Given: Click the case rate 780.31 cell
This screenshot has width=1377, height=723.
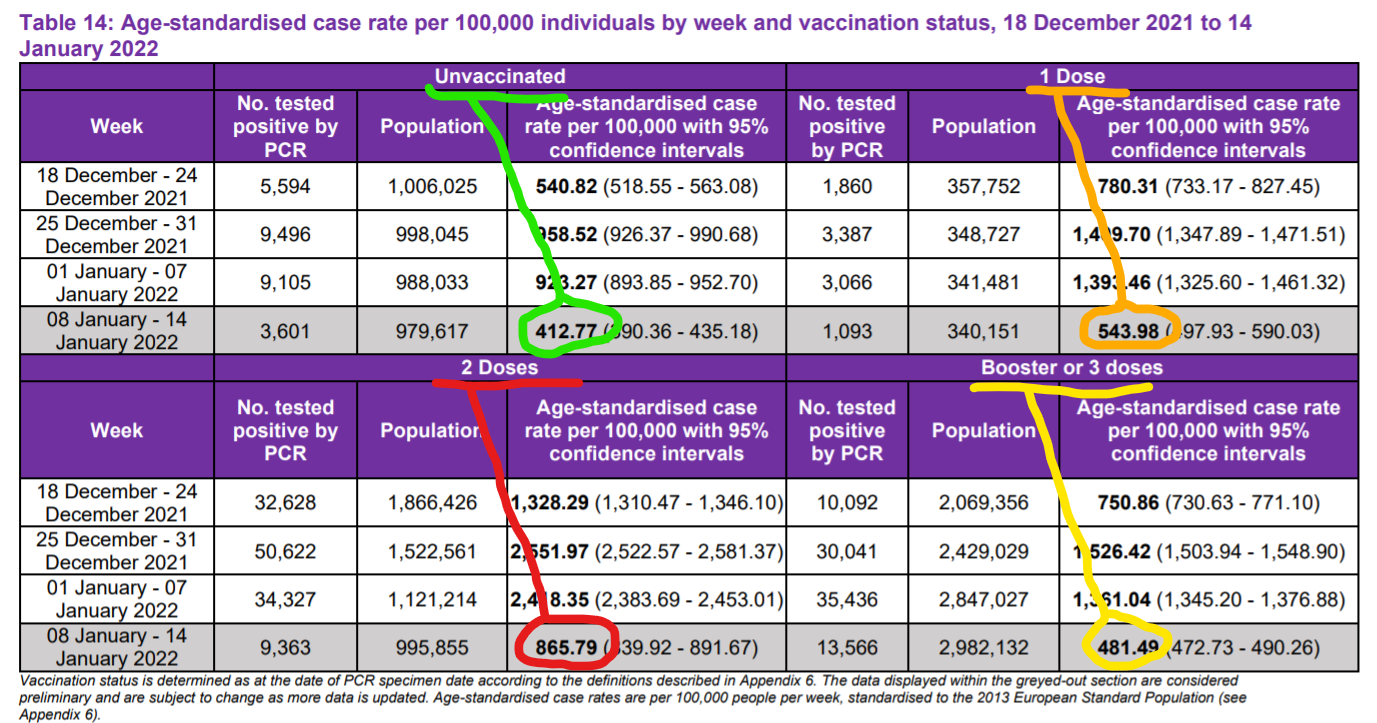Looking at the screenshot, I should pos(1208,186).
